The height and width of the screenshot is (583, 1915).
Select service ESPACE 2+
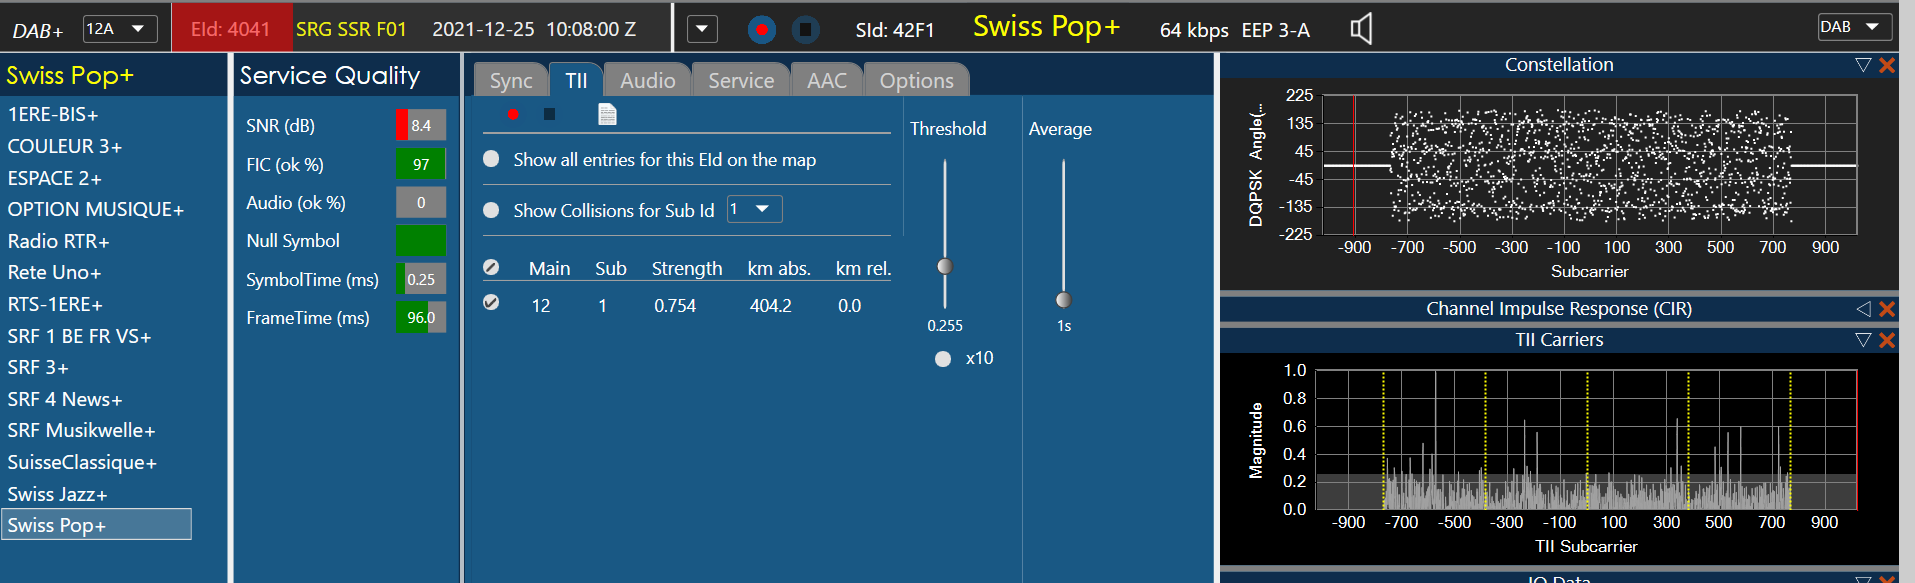click(55, 178)
